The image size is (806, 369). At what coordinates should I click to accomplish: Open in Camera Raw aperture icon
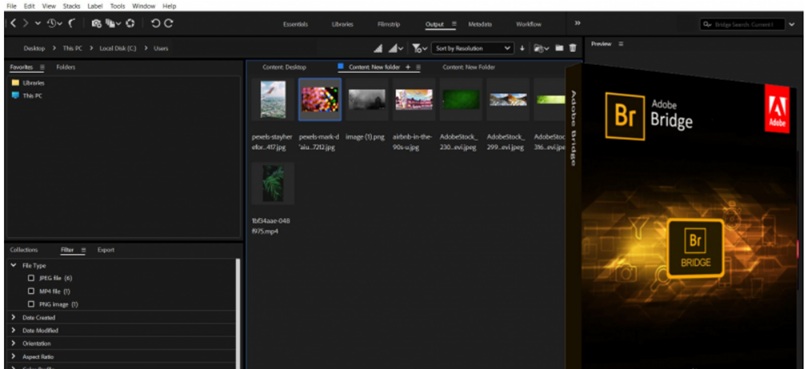point(131,23)
